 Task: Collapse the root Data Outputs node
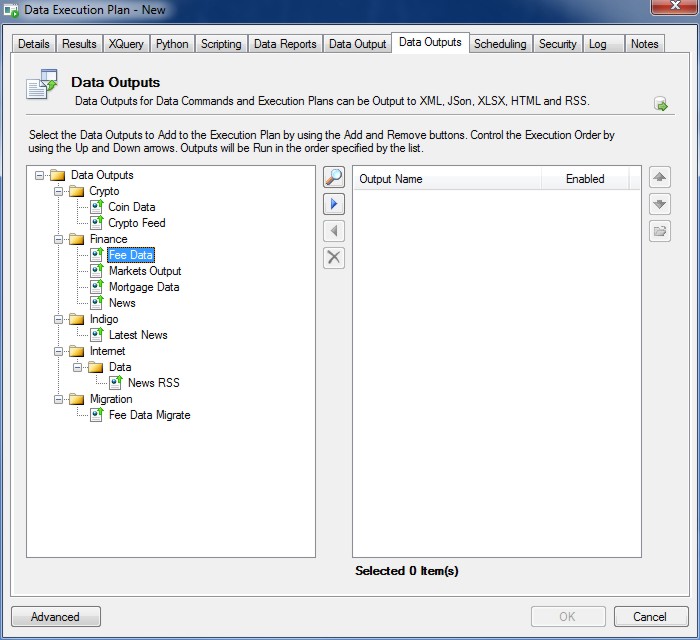click(40, 175)
